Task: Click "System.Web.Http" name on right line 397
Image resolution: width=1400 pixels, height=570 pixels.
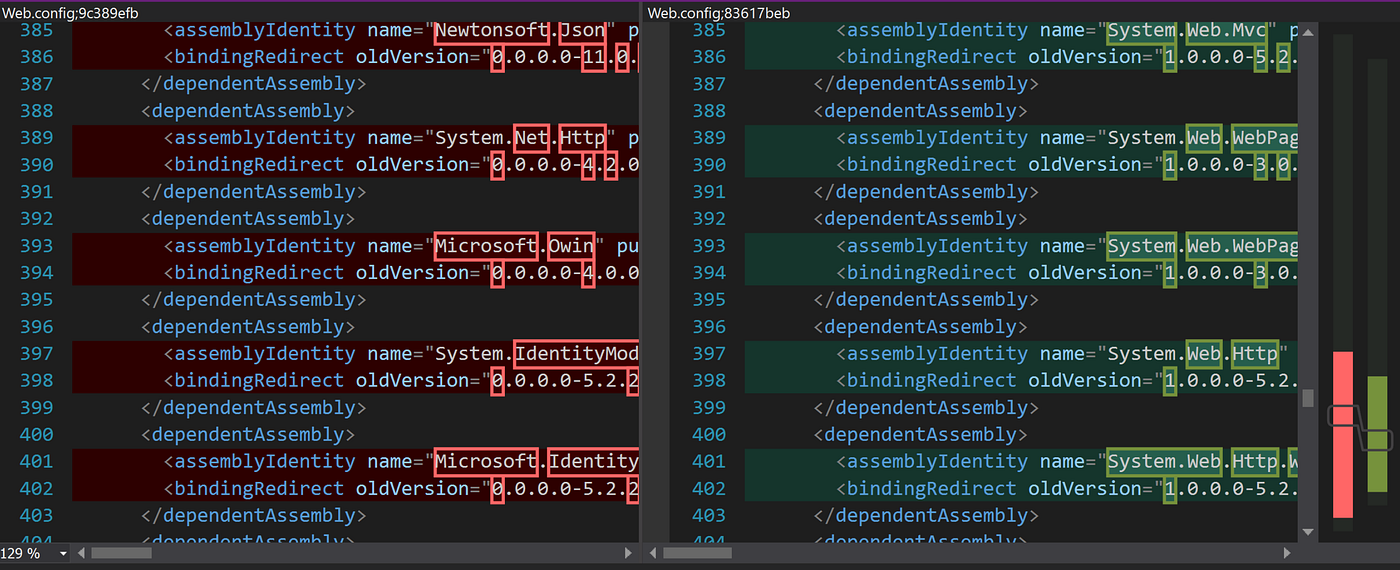Action: pyautogui.click(x=1192, y=354)
